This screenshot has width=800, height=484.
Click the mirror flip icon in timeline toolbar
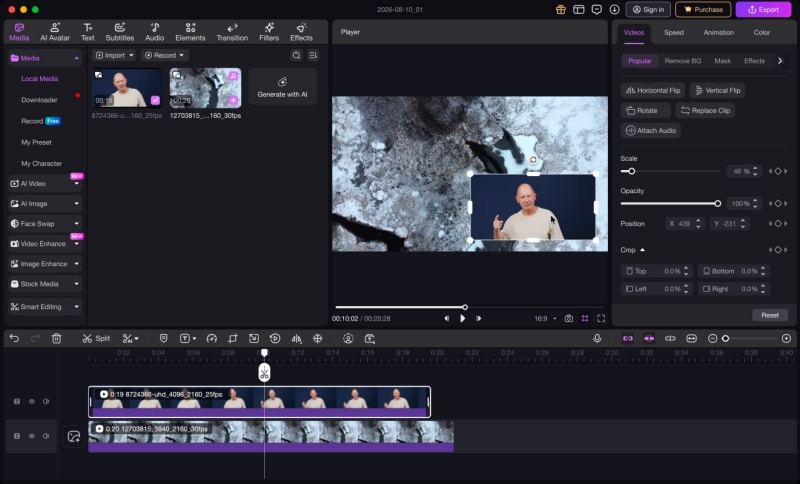tap(296, 338)
